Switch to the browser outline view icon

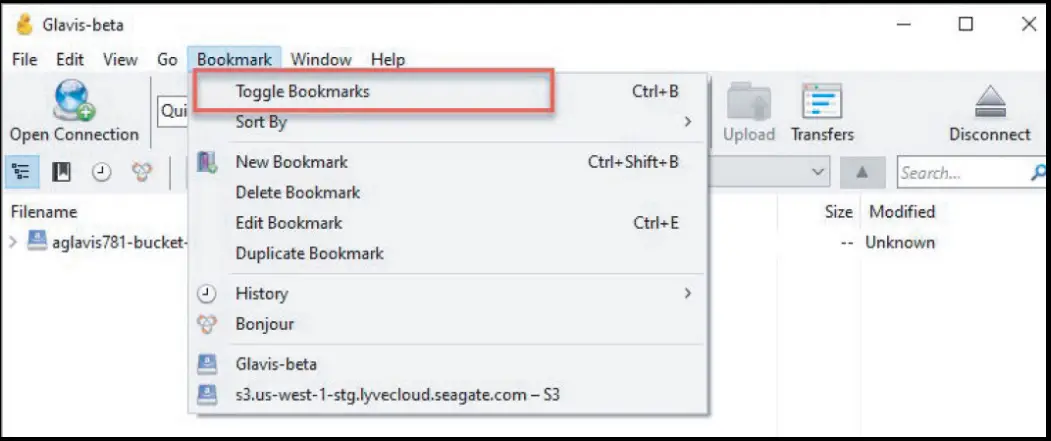coord(23,173)
